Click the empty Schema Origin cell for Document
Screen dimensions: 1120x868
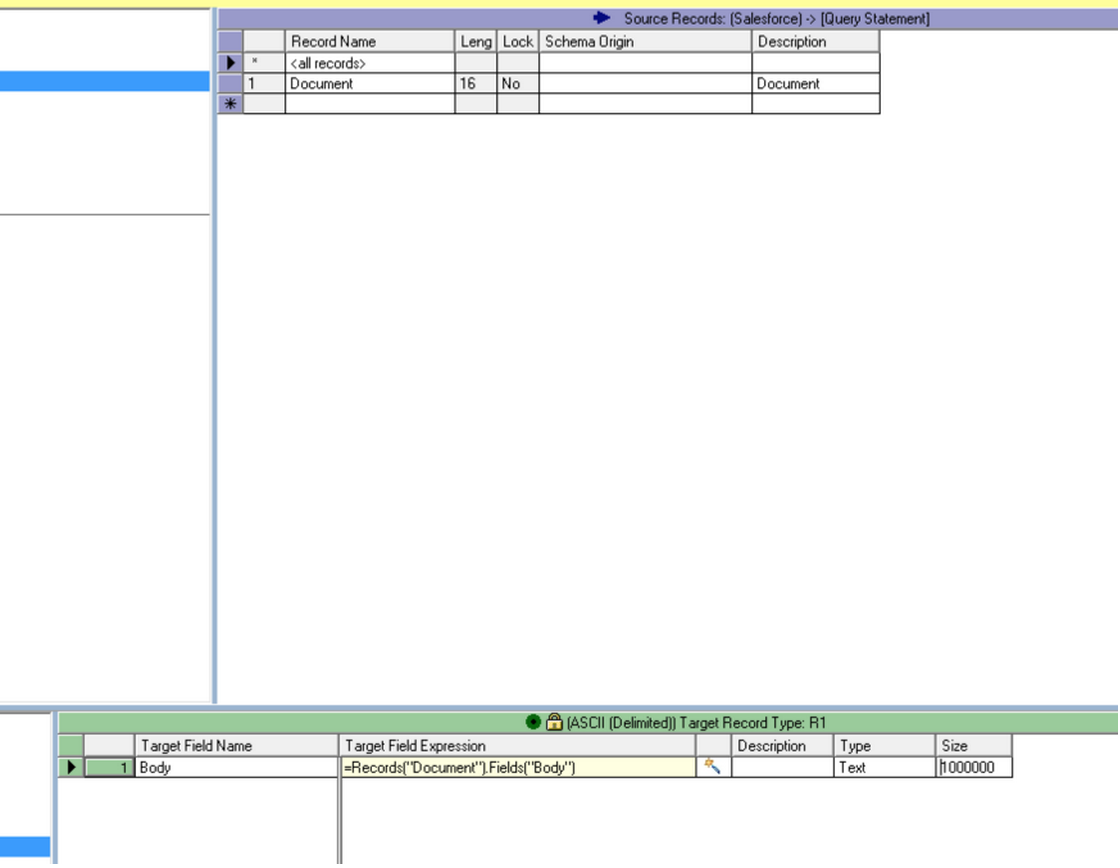tap(645, 84)
